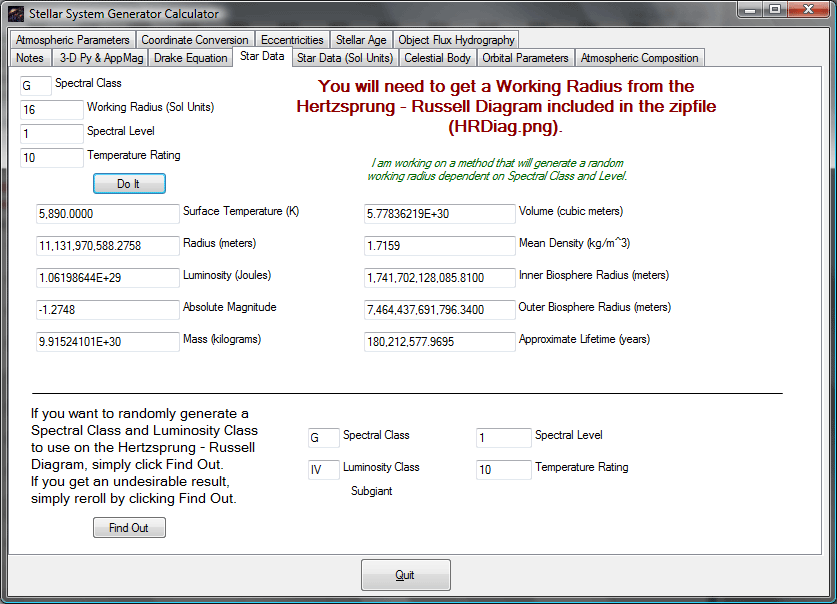Open the Coordinate Conversion tab

click(194, 40)
